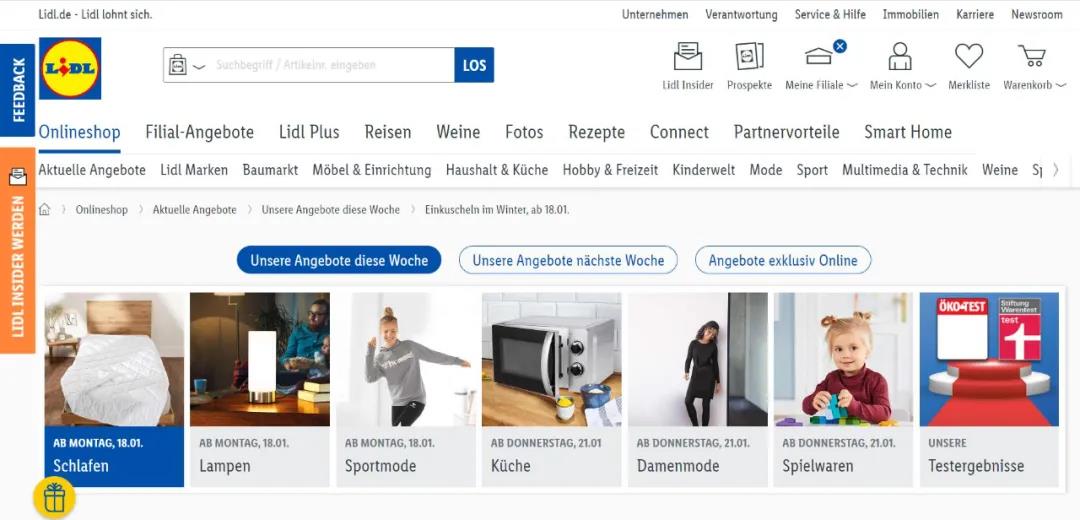The height and width of the screenshot is (520, 1080).
Task: Click the Lidl logo
Action: [x=70, y=68]
